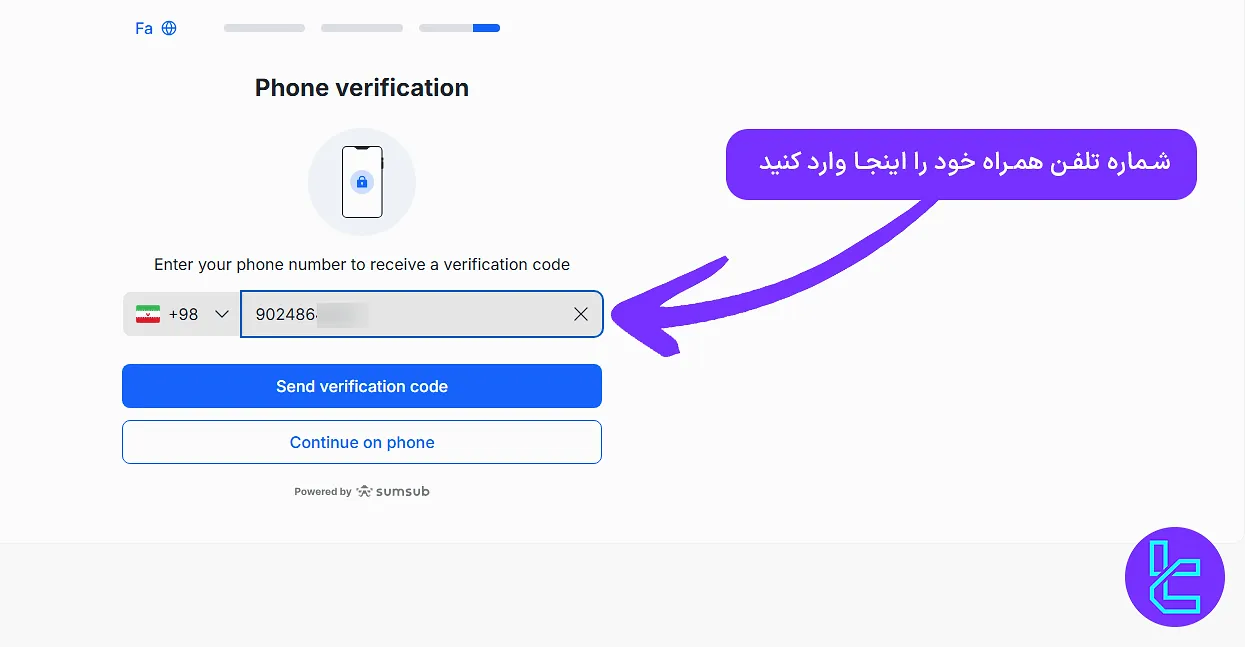Select the +98 country code label

click(x=180, y=313)
